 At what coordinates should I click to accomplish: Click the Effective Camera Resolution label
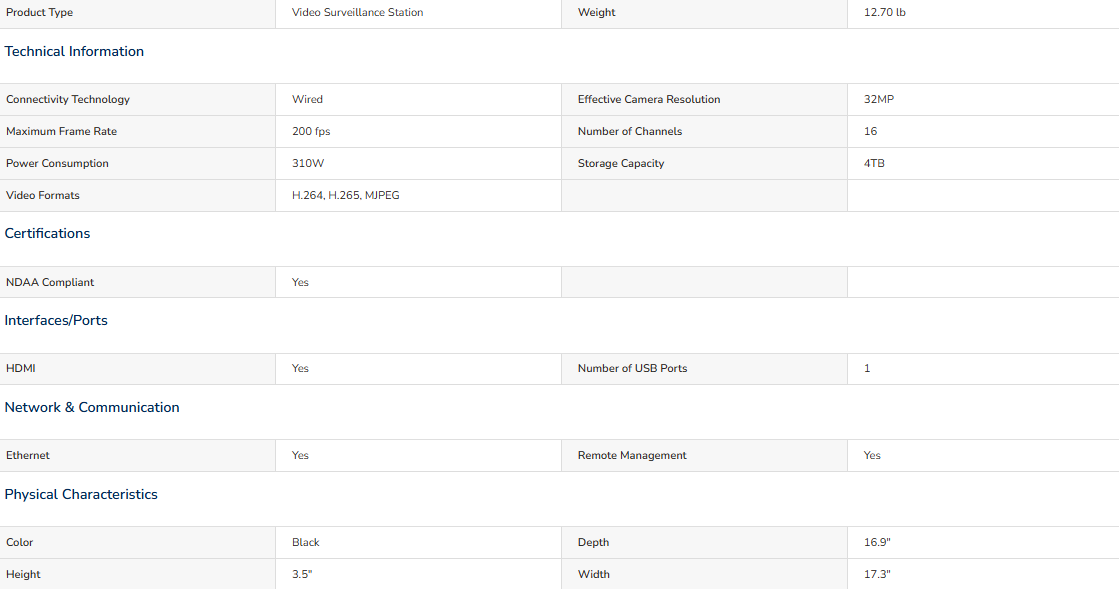pos(649,99)
